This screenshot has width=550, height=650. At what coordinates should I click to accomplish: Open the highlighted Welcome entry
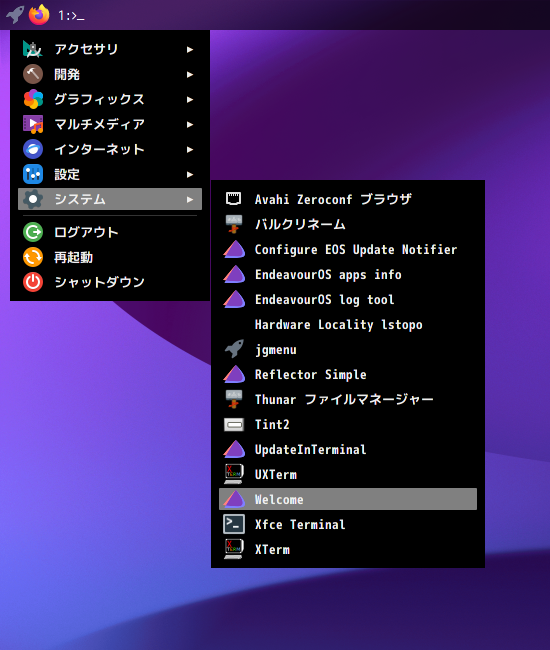348,499
